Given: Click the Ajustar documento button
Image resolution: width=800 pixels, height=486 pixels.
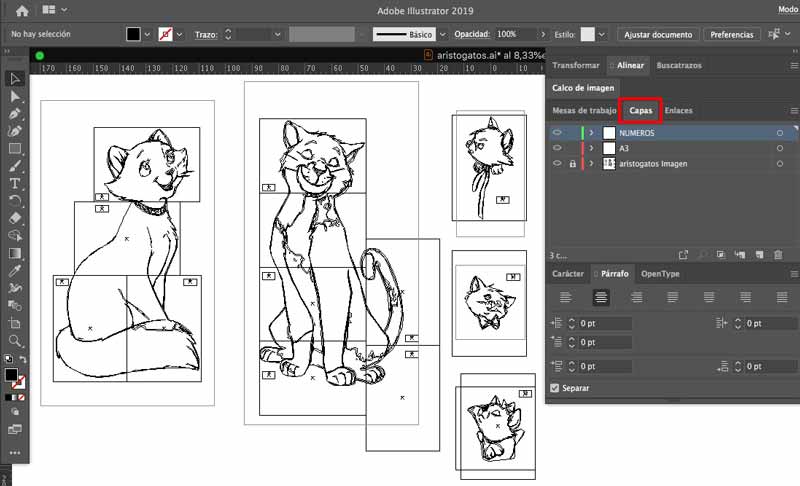Looking at the screenshot, I should coord(658,35).
